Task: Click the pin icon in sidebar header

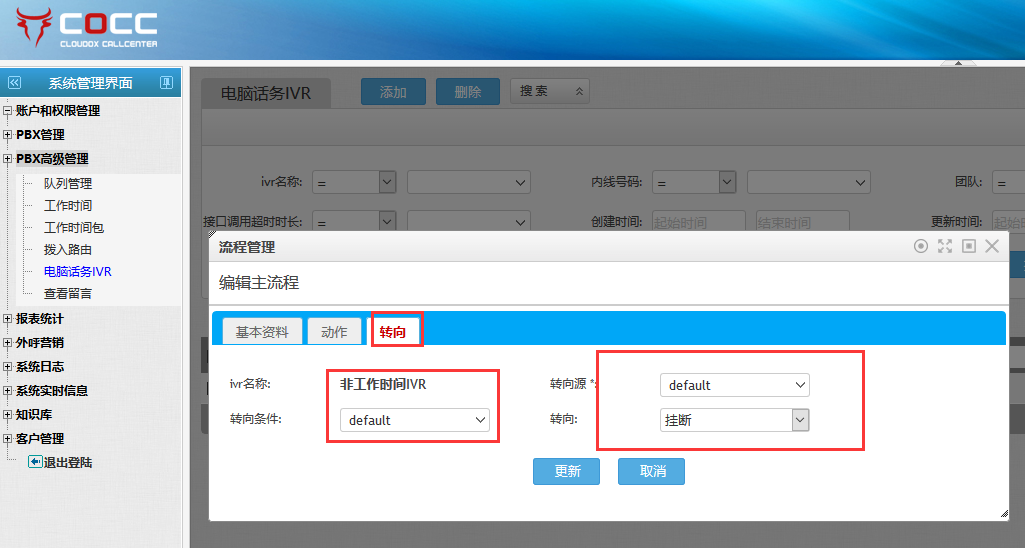Action: pos(166,83)
